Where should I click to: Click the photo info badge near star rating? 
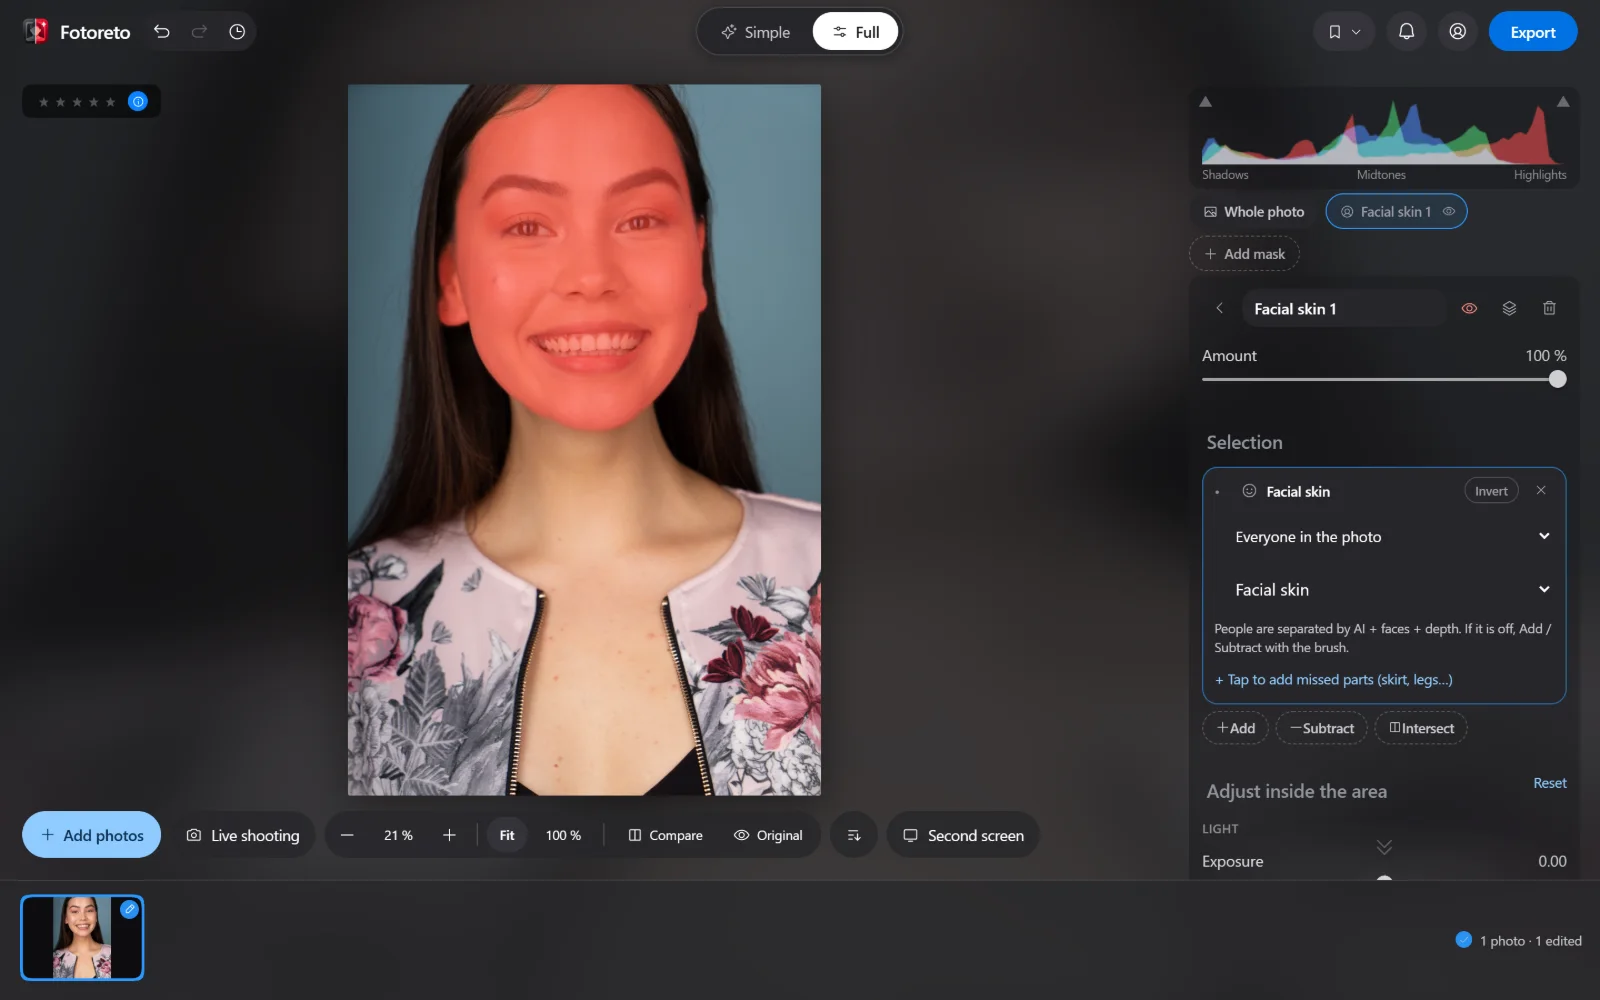(x=138, y=101)
